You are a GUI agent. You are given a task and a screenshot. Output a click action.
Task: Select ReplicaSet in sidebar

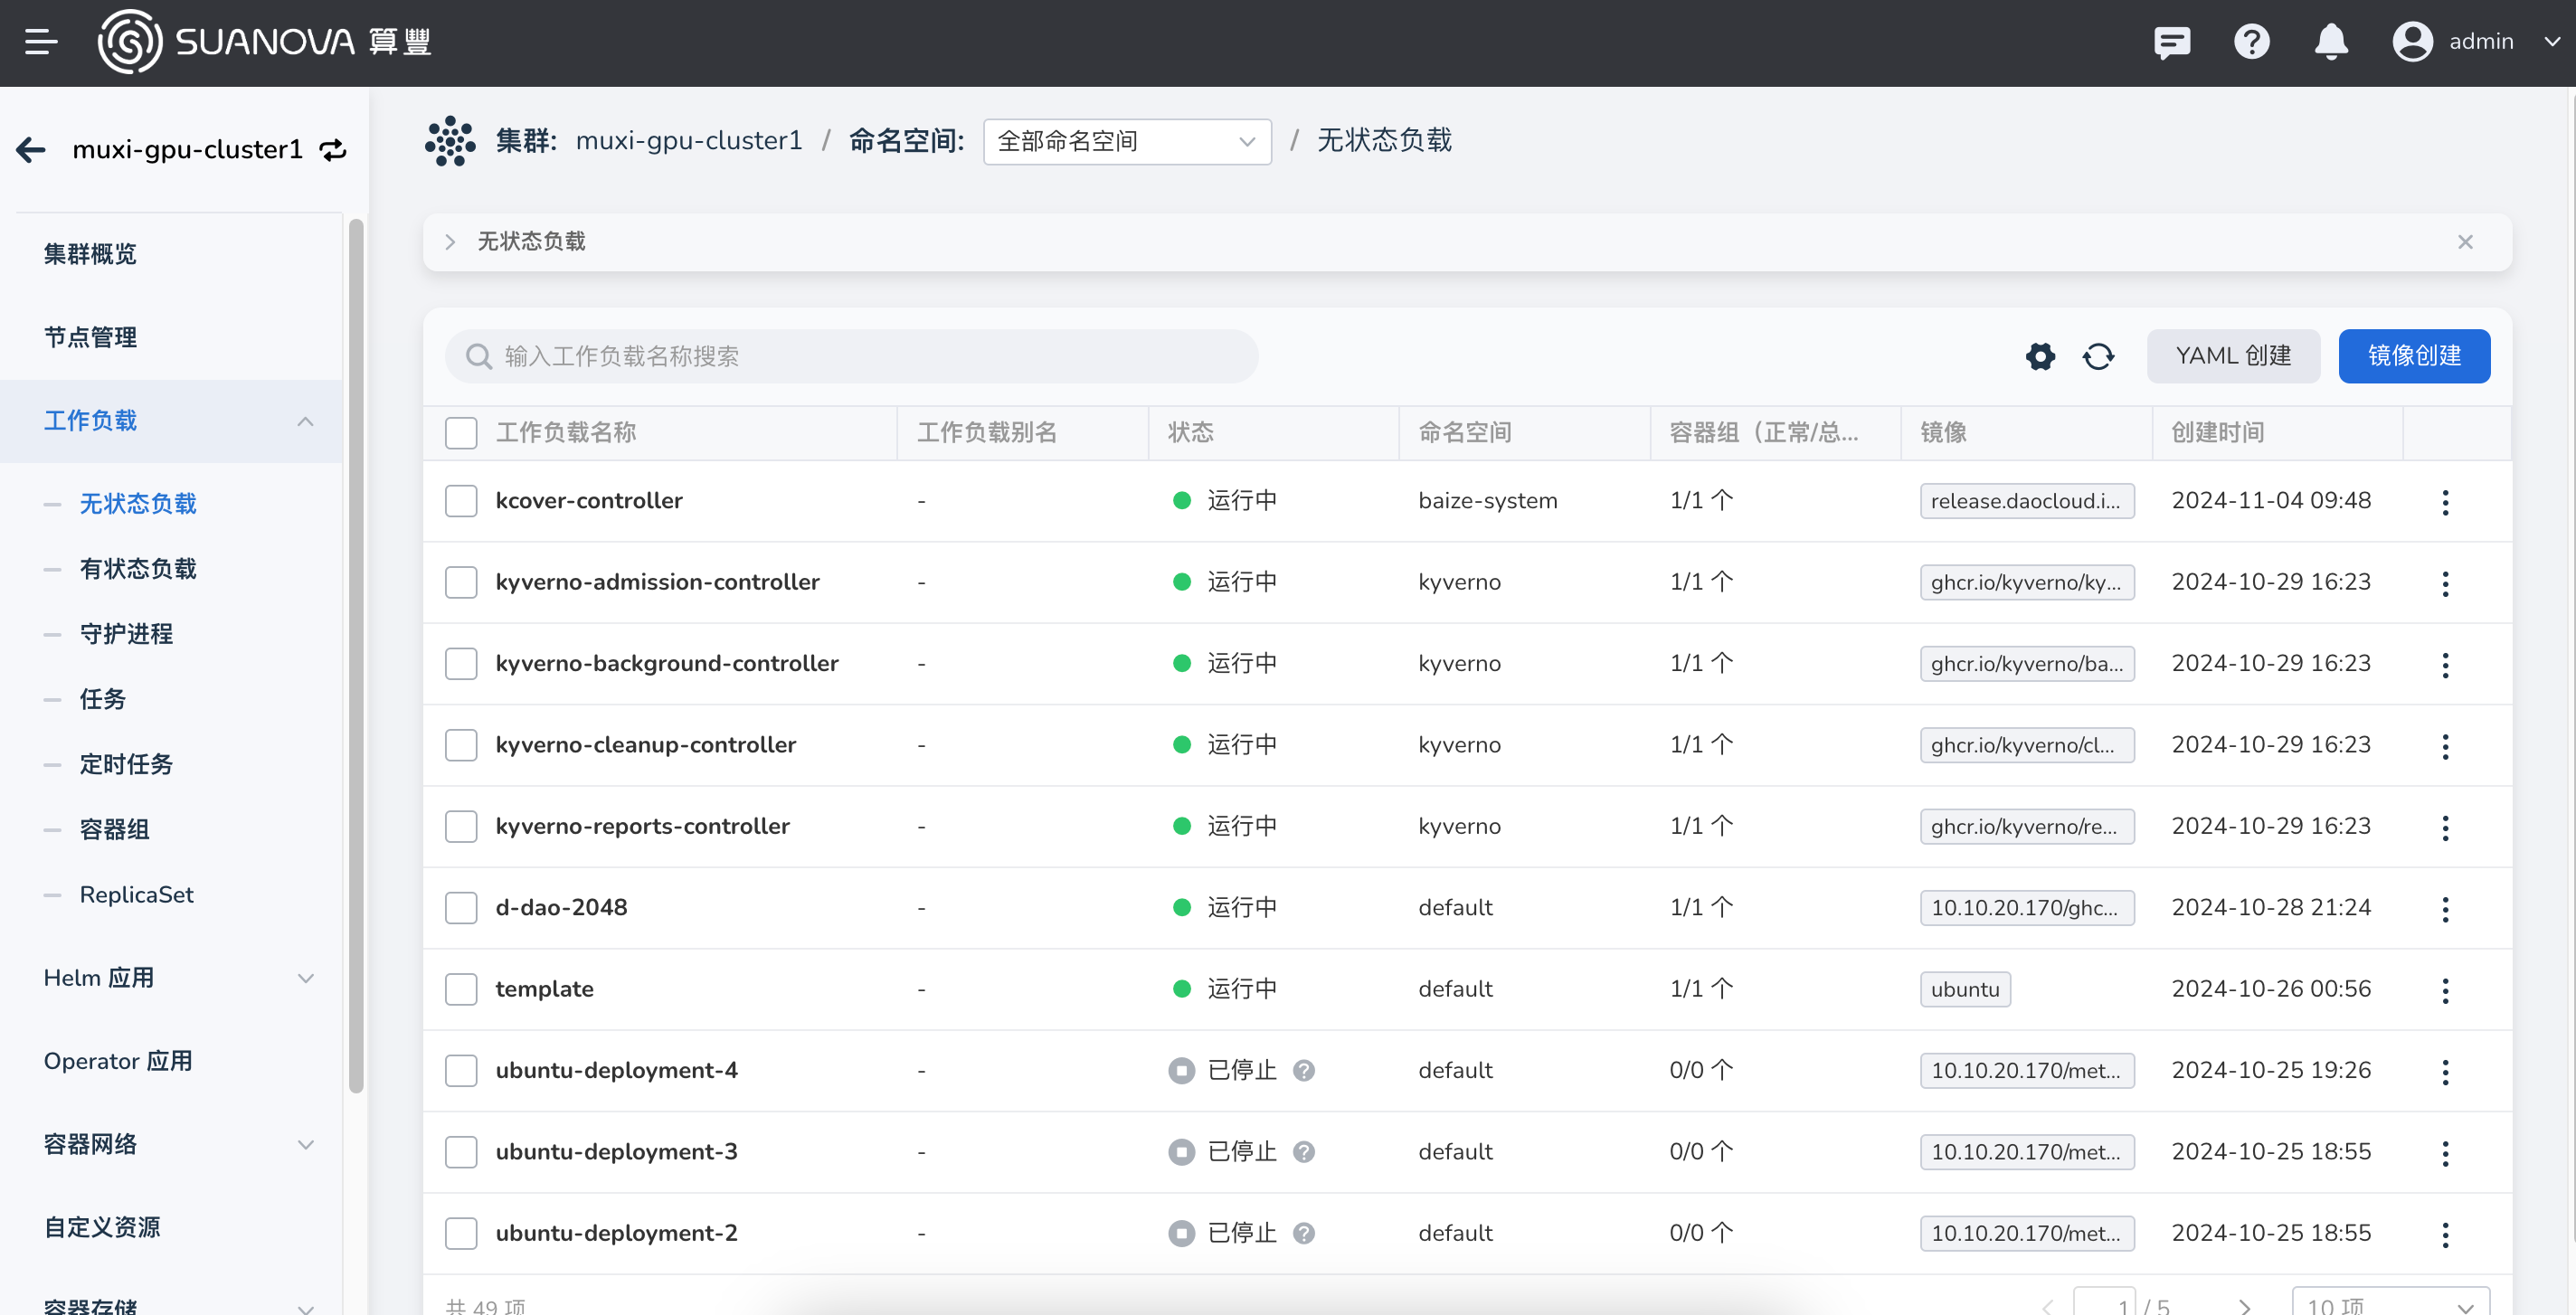137,894
